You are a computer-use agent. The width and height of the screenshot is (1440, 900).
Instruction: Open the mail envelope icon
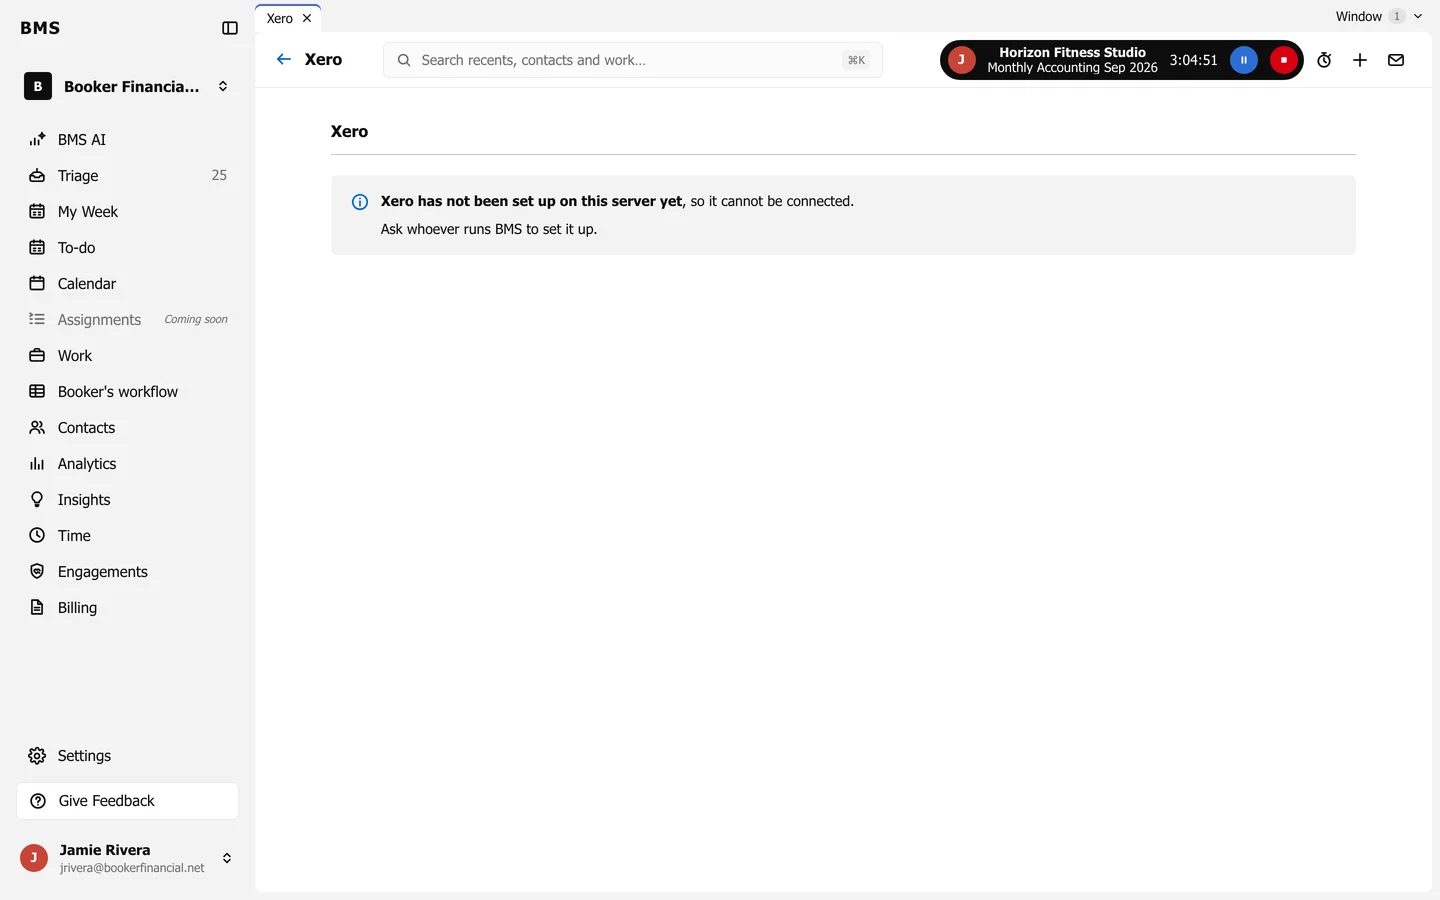click(1396, 60)
